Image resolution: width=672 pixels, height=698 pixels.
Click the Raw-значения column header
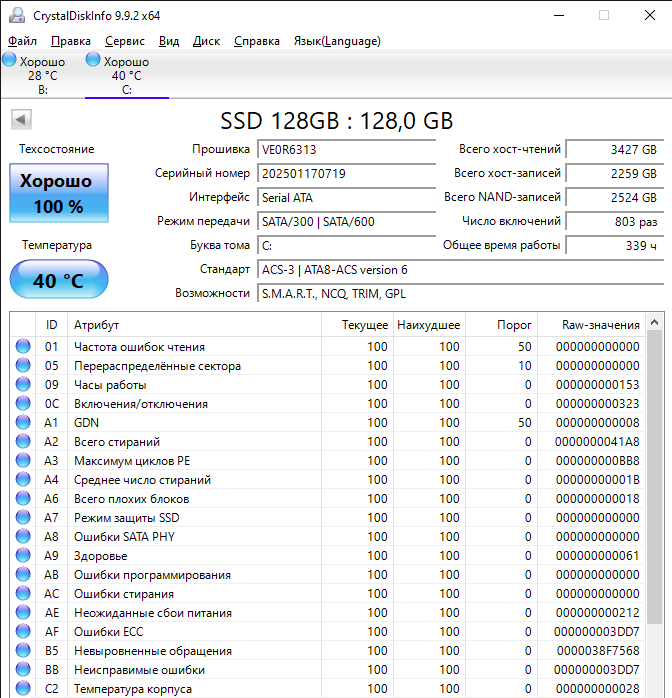click(x=591, y=325)
